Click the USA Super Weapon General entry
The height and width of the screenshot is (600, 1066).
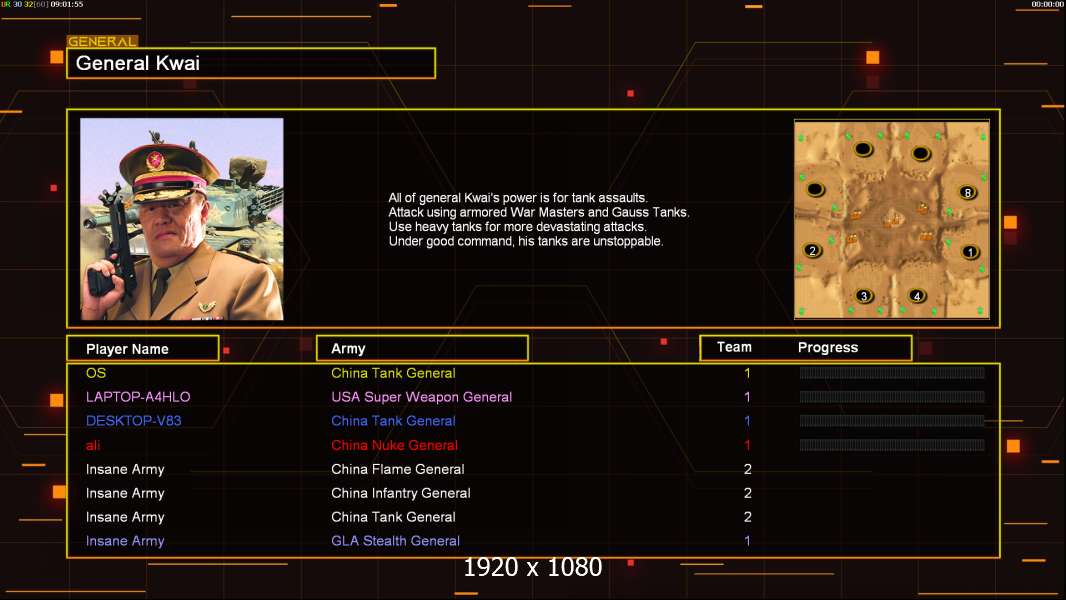[x=421, y=397]
